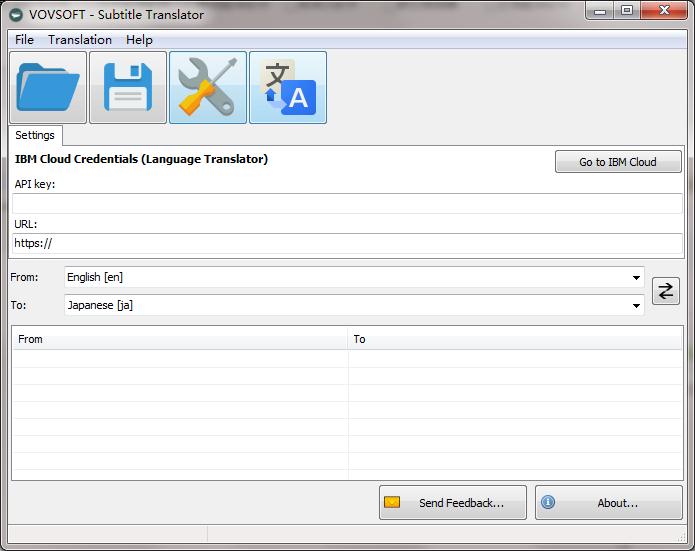Image resolution: width=695 pixels, height=551 pixels.
Task: Expand the From language dropdown showing English
Action: pos(354,277)
